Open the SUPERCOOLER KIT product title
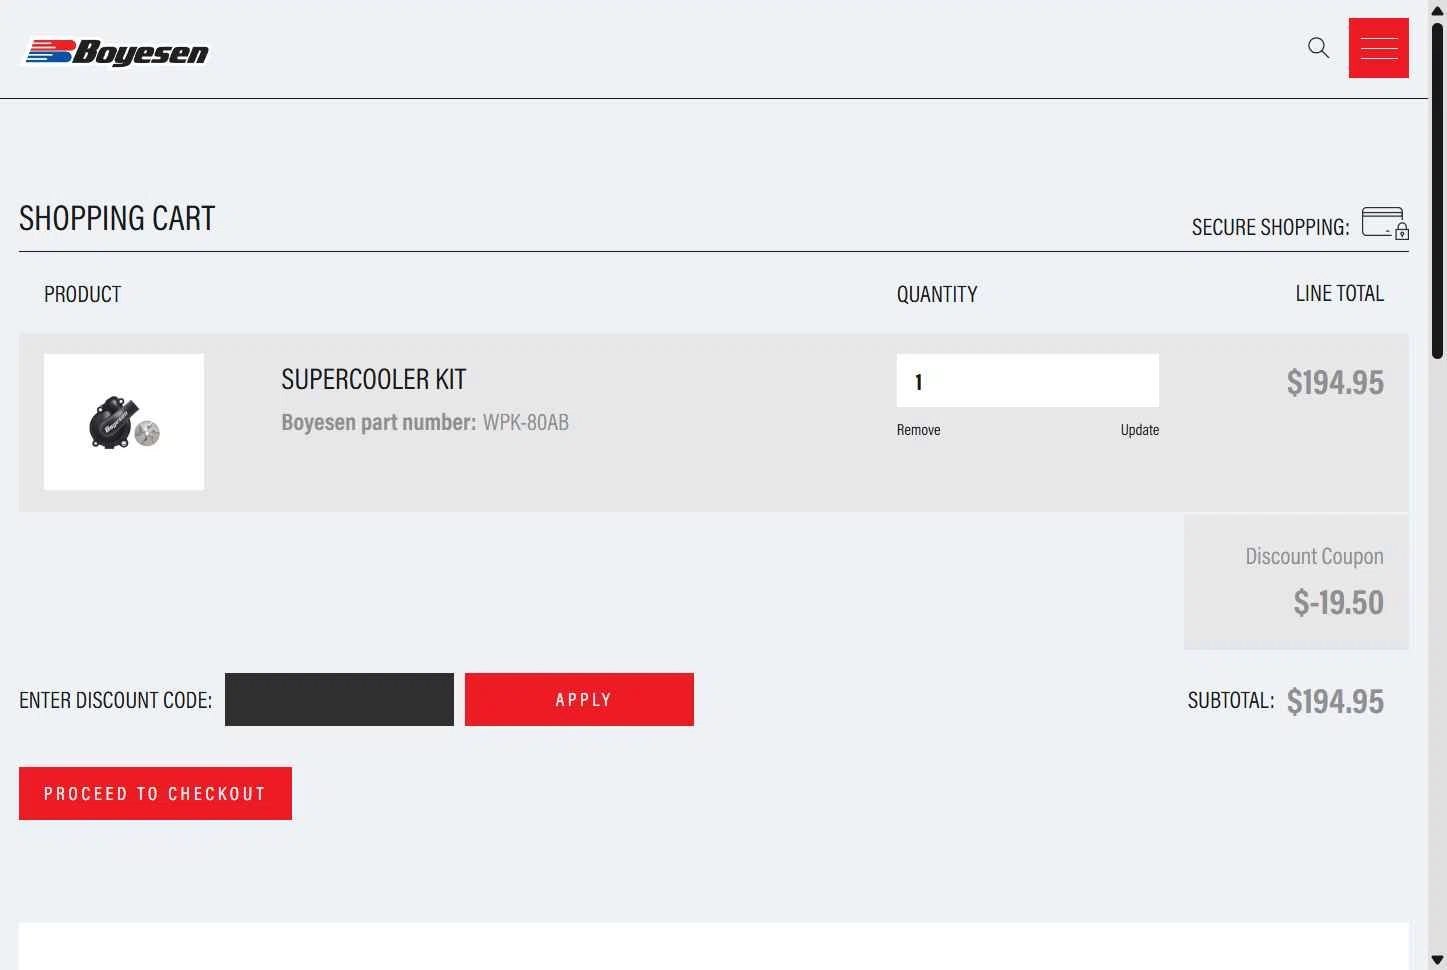The image size is (1447, 970). point(374,380)
